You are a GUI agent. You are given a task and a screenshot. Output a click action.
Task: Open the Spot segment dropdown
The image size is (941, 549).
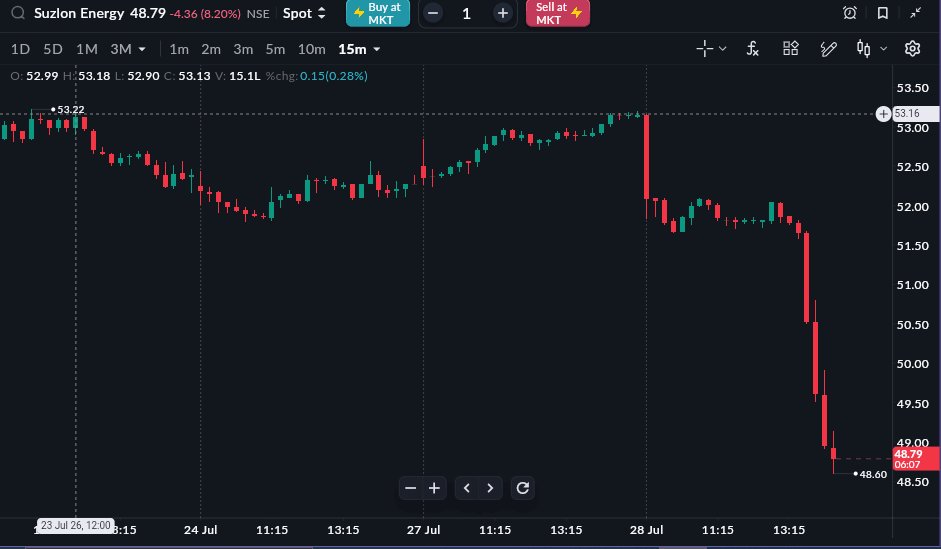click(304, 13)
